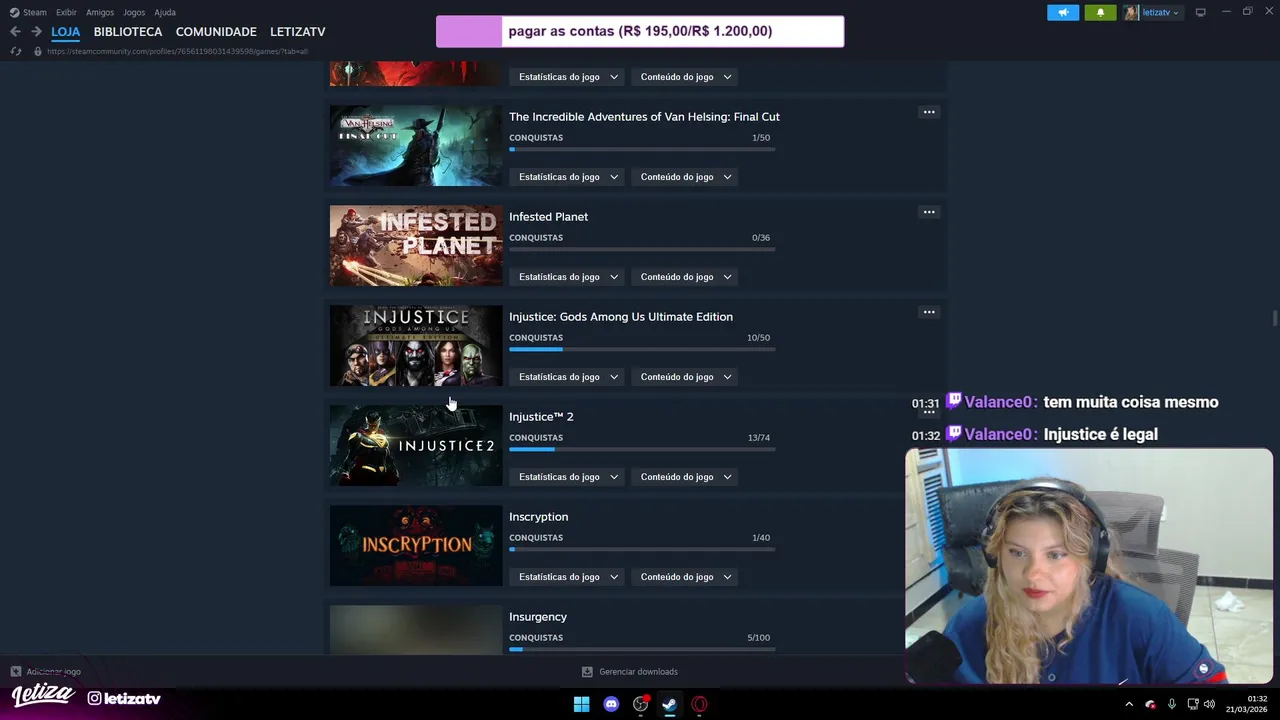This screenshot has height=720, width=1280.
Task: Click the Injustice 2 achievements progress bar
Action: click(x=642, y=449)
